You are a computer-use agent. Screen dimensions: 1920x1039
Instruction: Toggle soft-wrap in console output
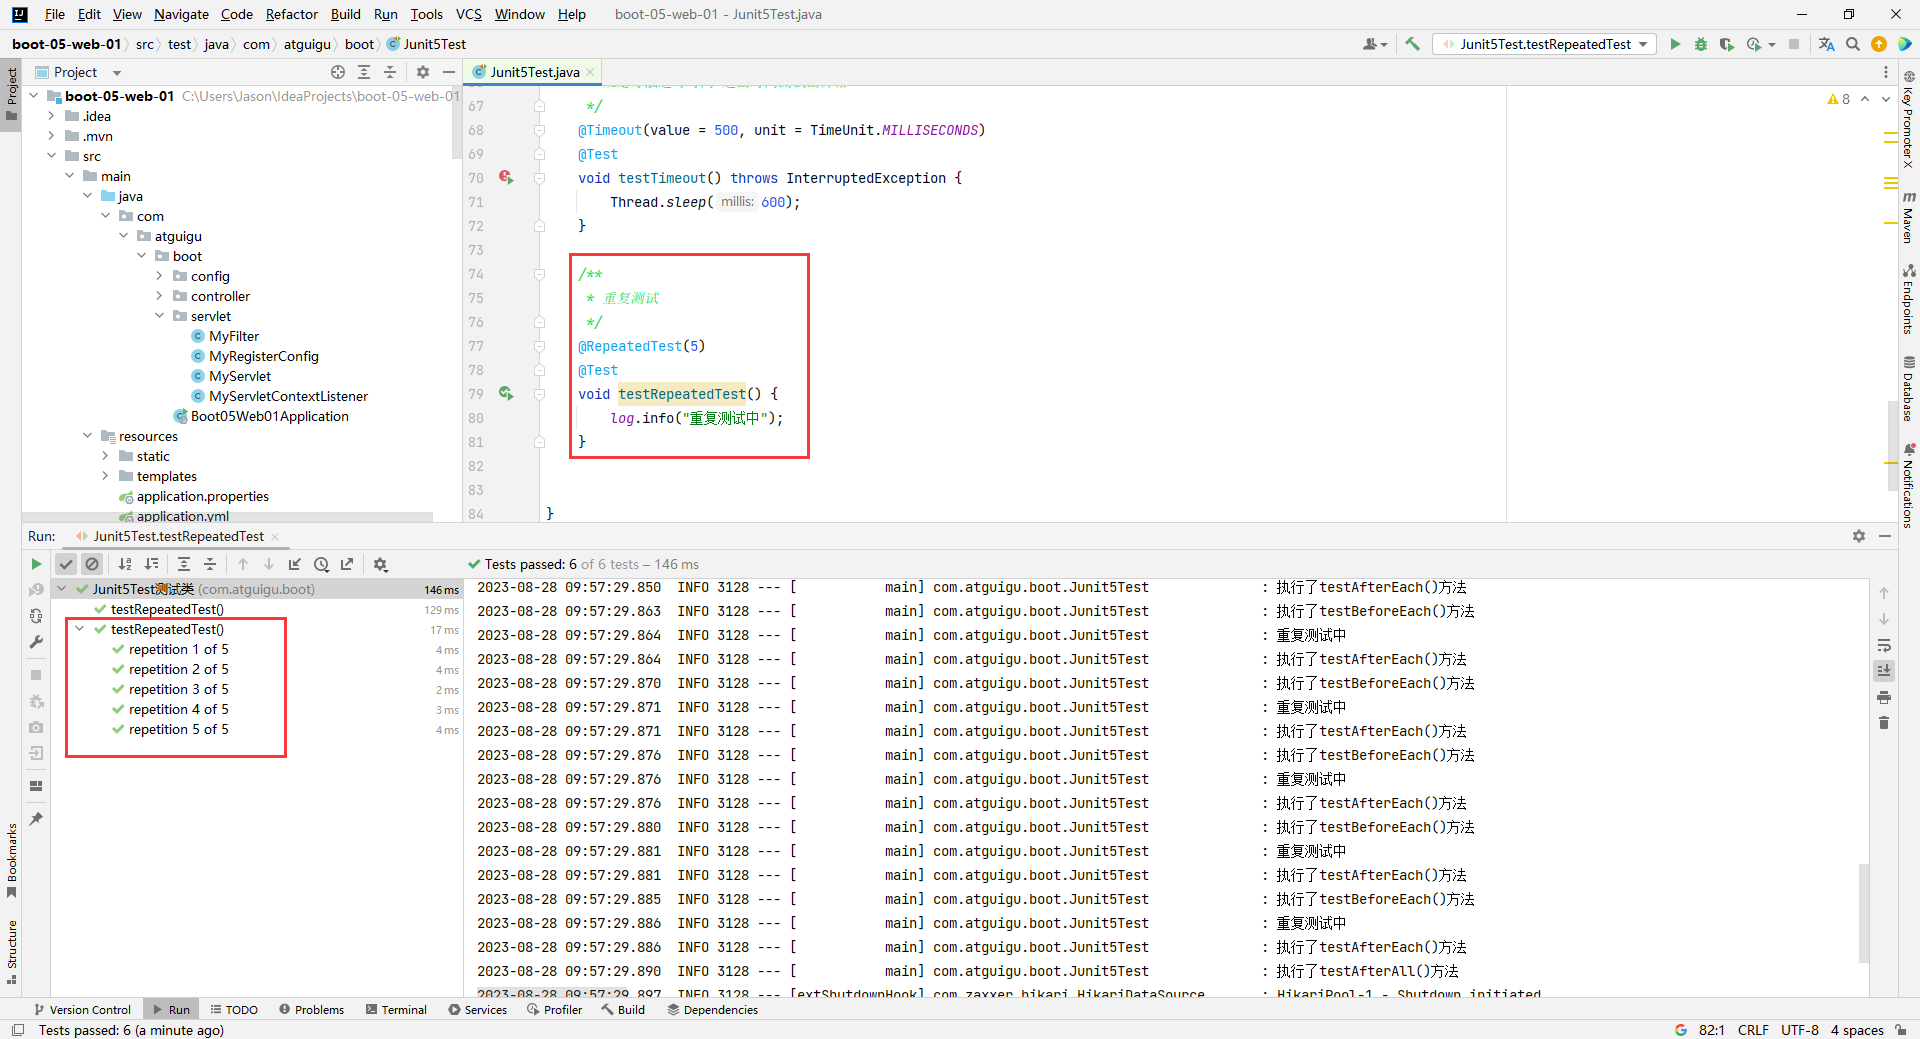[x=1884, y=645]
